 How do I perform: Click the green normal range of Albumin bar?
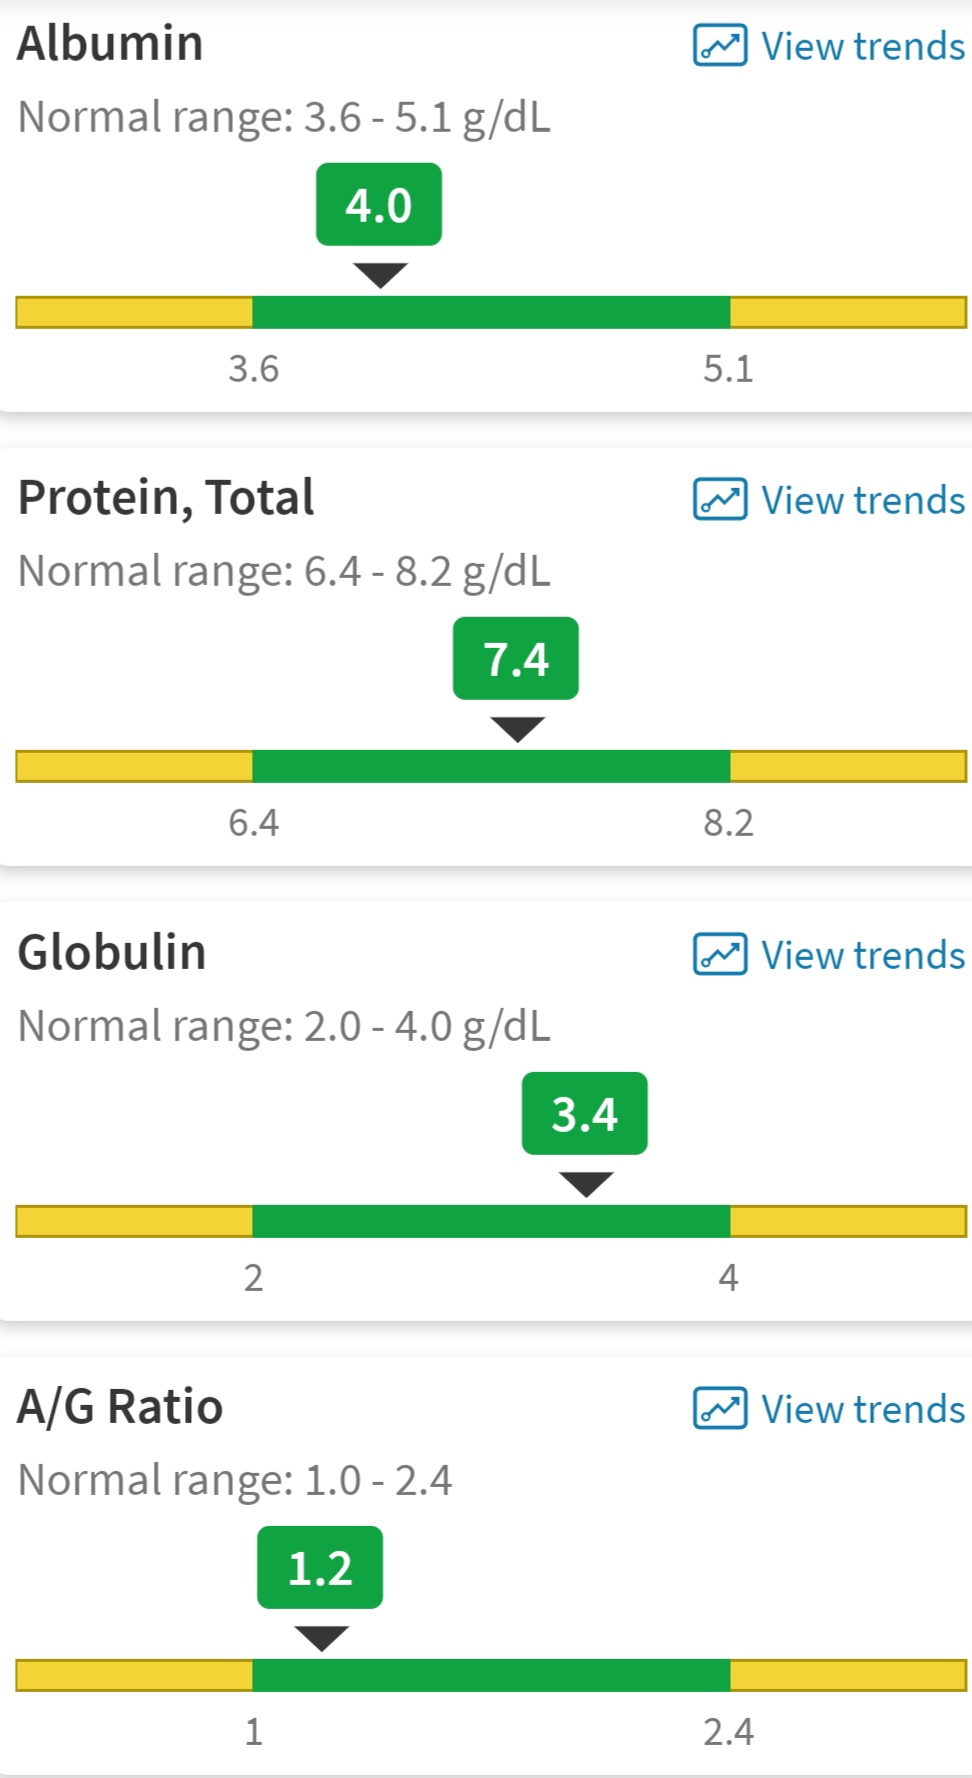coord(491,312)
